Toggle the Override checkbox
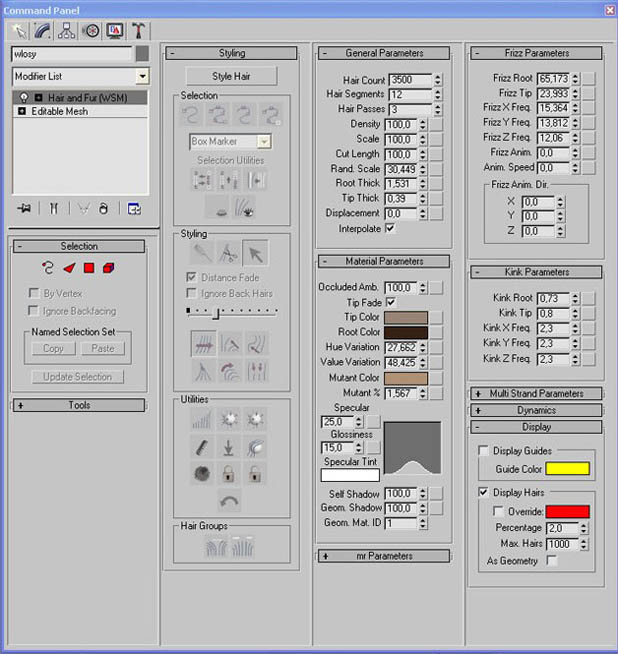 point(498,511)
